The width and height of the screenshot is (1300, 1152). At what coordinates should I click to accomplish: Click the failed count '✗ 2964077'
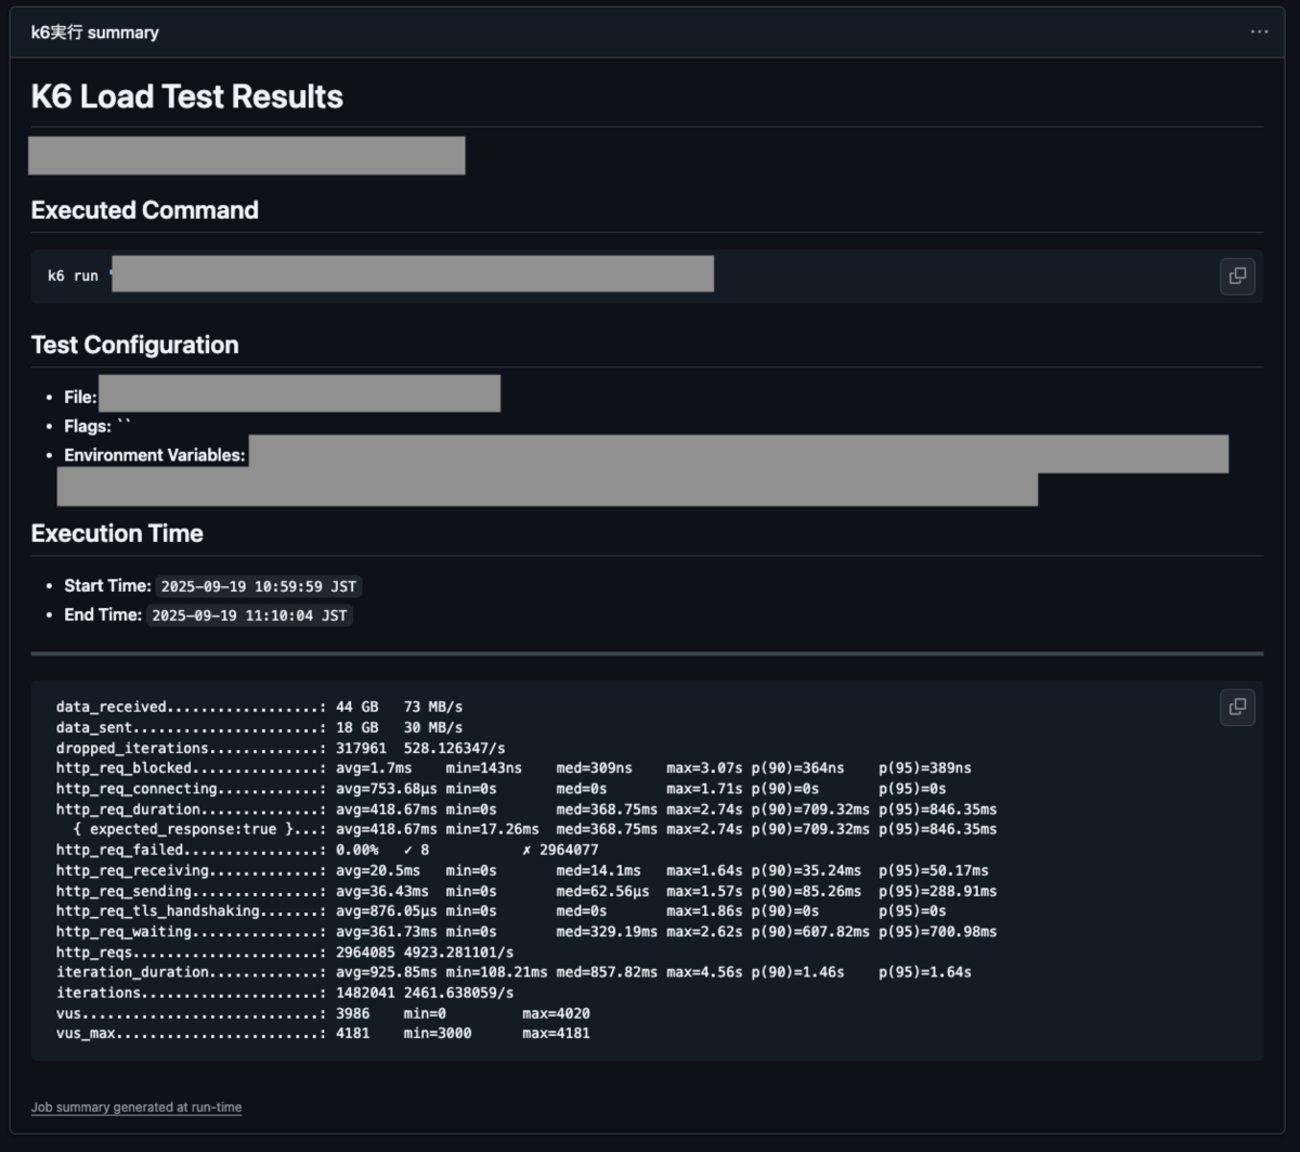(560, 850)
